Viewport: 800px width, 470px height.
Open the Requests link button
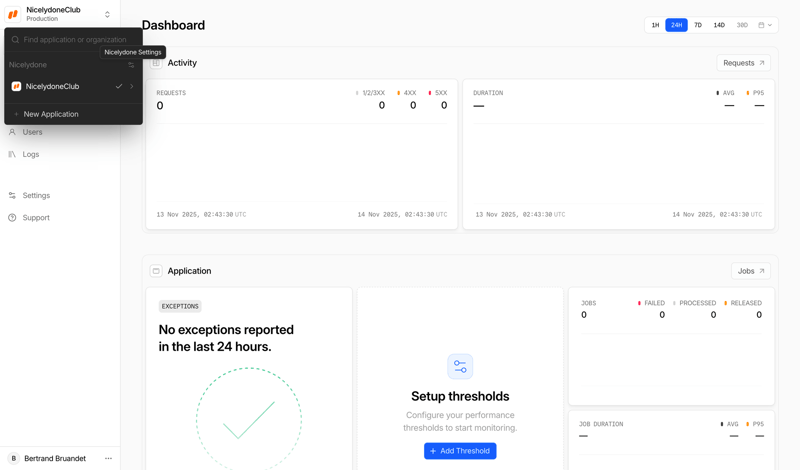743,63
